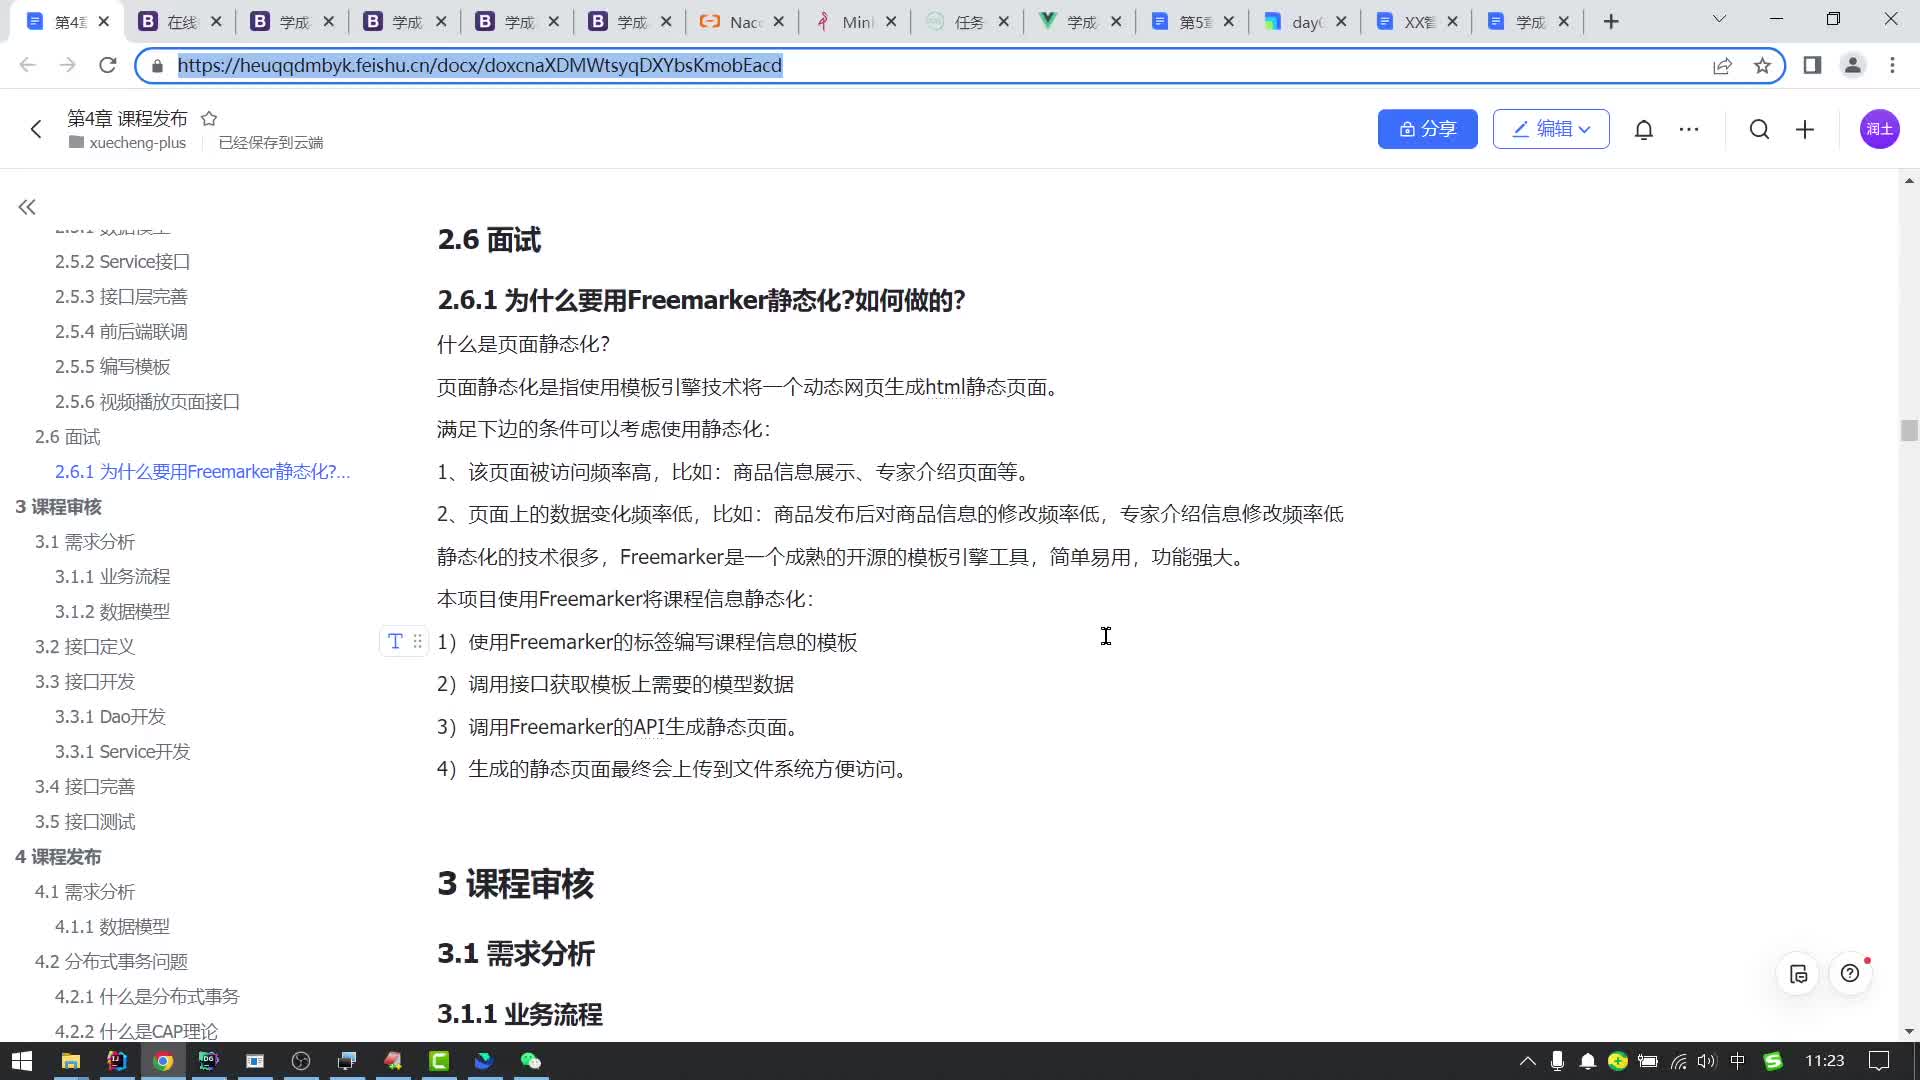Open the help question mark button
The image size is (1920, 1080).
(1850, 974)
